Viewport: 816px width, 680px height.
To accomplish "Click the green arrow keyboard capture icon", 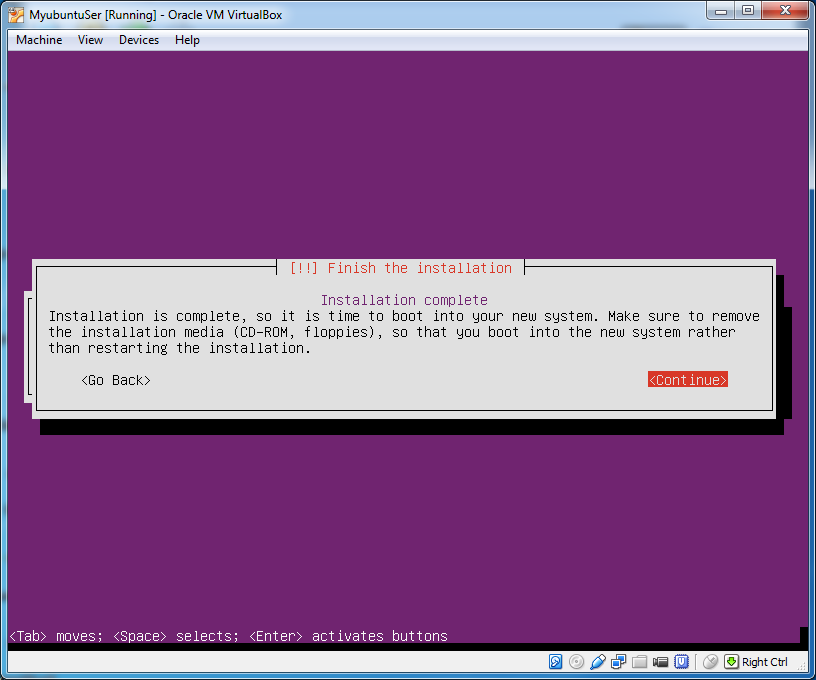I will point(731,662).
